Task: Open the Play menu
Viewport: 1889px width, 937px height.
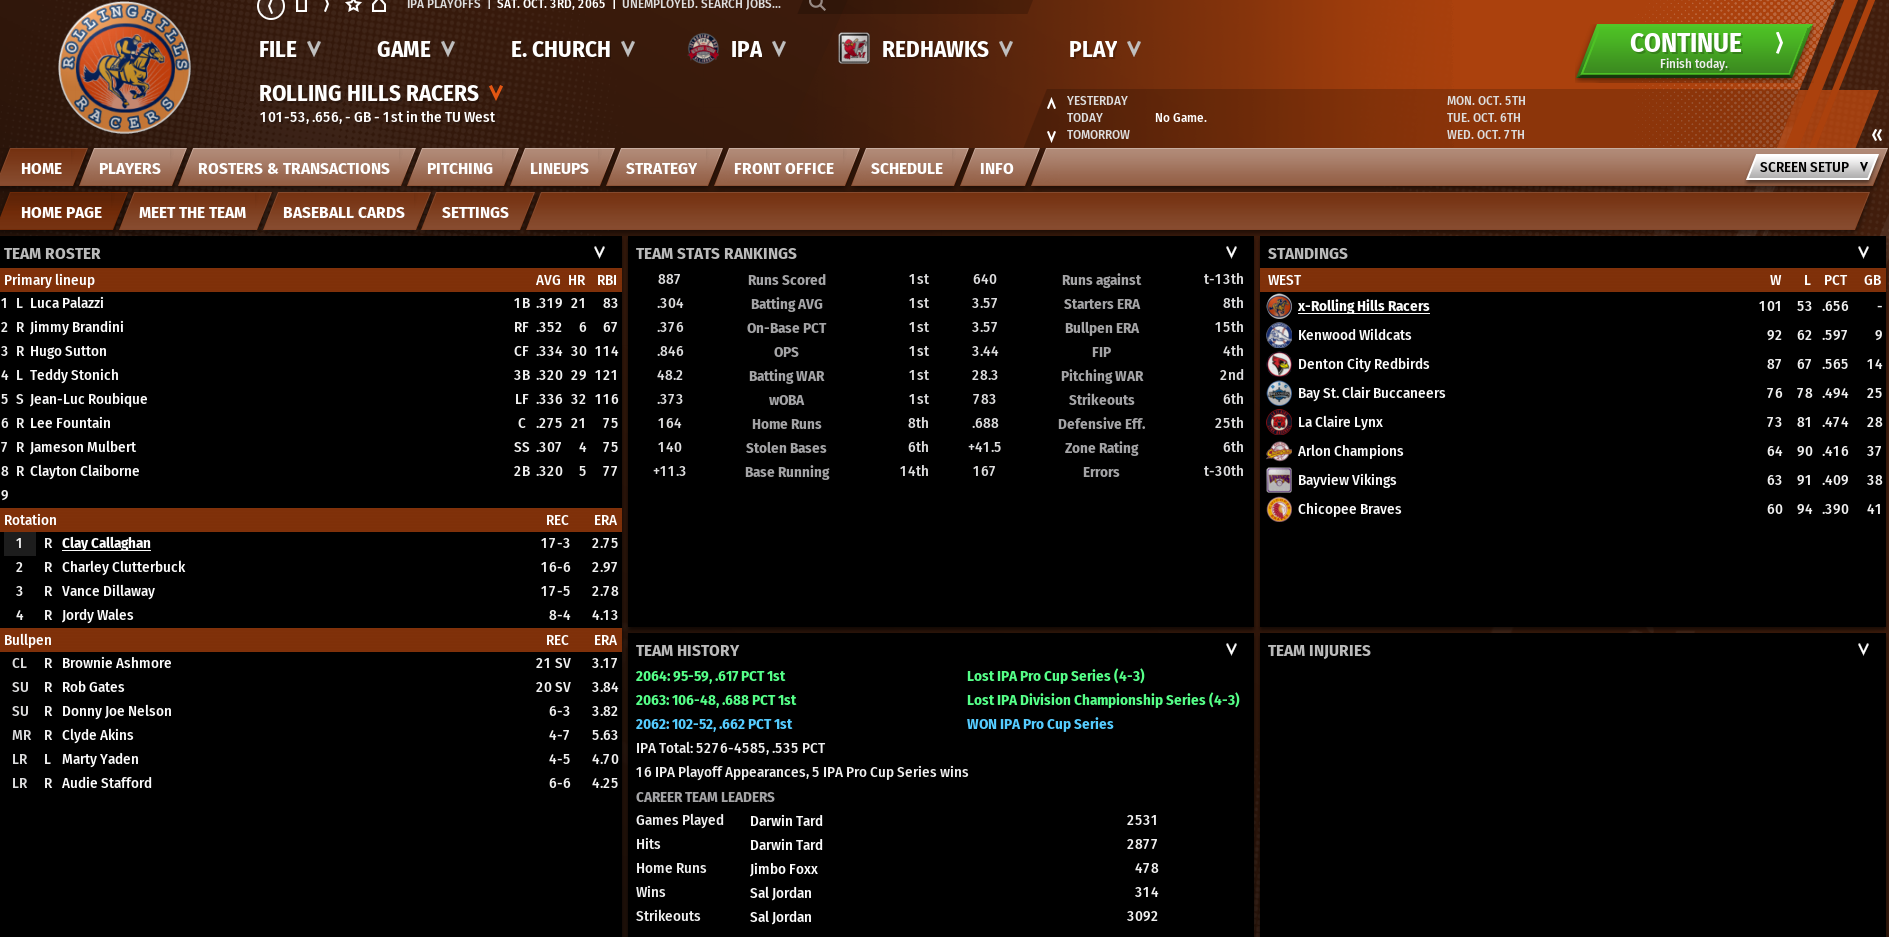Action: click(x=1104, y=49)
